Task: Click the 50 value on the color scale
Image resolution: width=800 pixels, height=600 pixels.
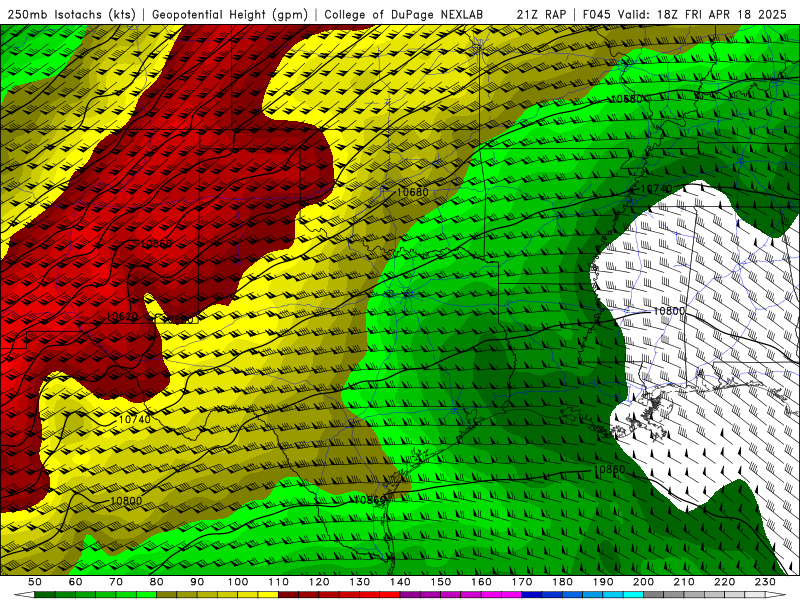Action: click(35, 582)
